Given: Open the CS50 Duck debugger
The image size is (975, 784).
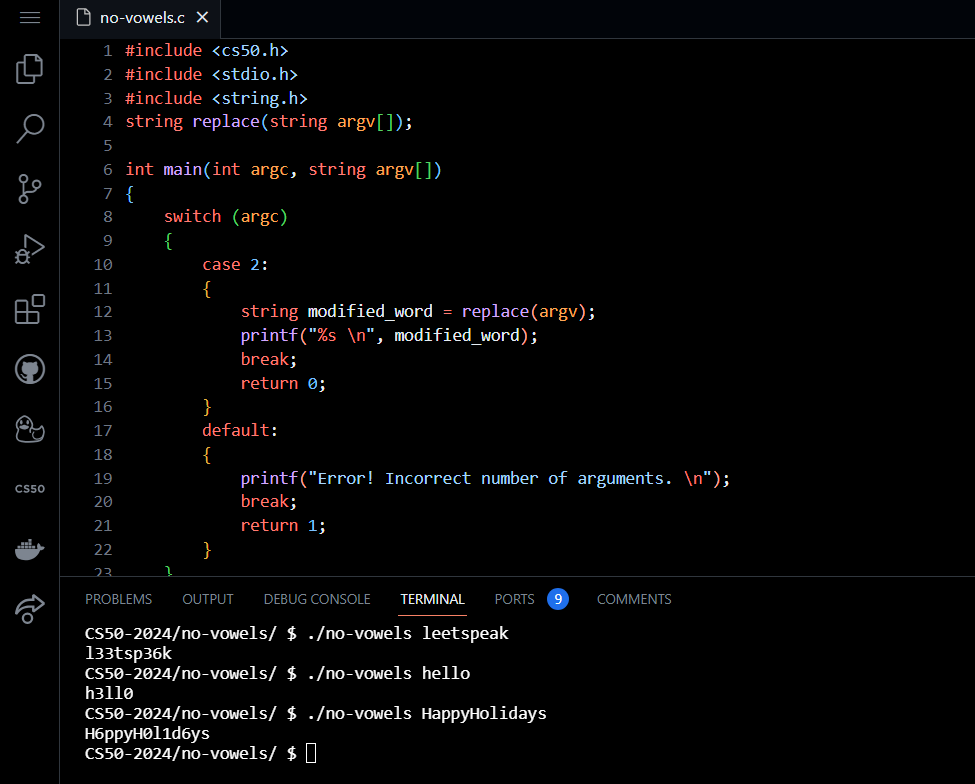Looking at the screenshot, I should click(30, 429).
